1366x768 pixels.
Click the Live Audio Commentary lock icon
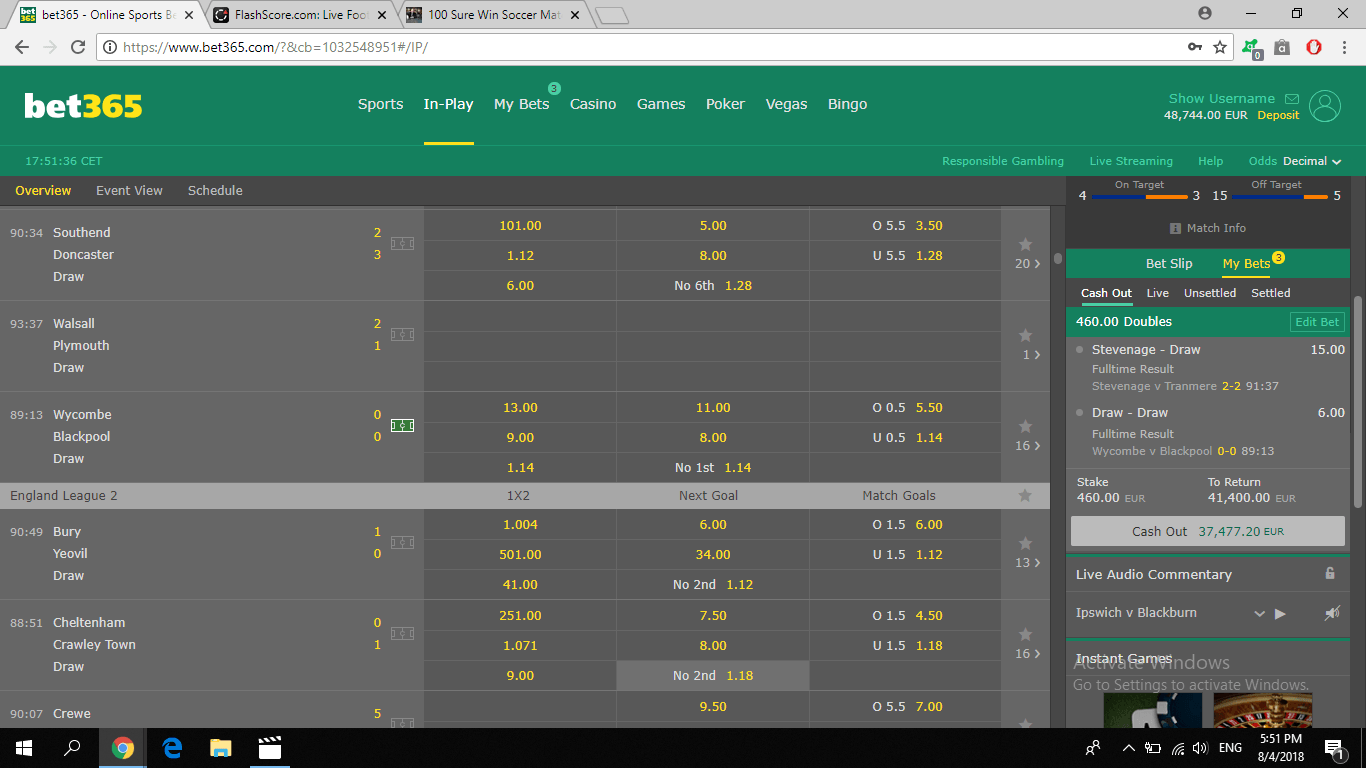click(x=1330, y=574)
